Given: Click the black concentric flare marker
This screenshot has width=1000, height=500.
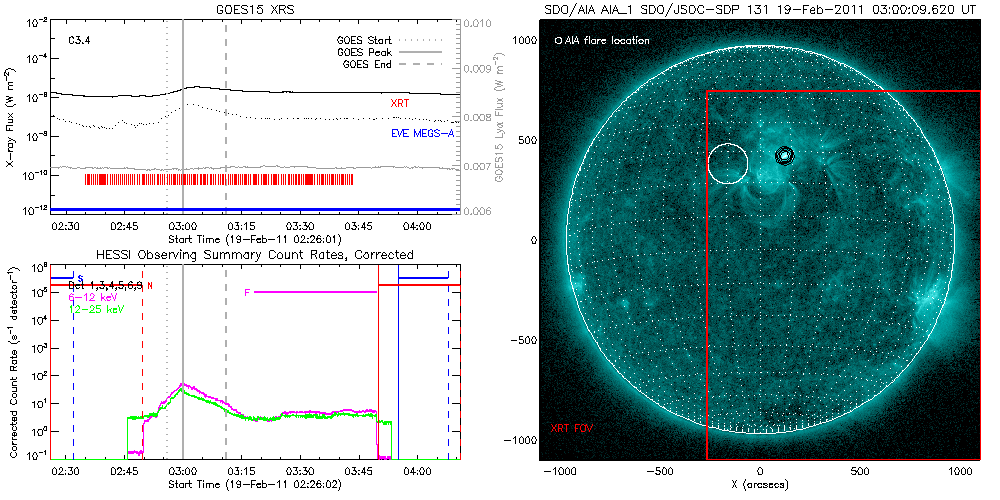Looking at the screenshot, I should (785, 155).
